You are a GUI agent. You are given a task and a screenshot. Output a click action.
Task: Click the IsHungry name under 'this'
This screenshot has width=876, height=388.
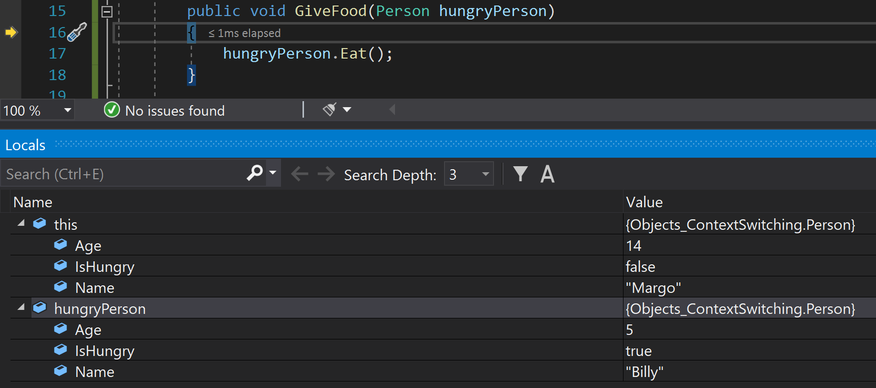coord(104,267)
